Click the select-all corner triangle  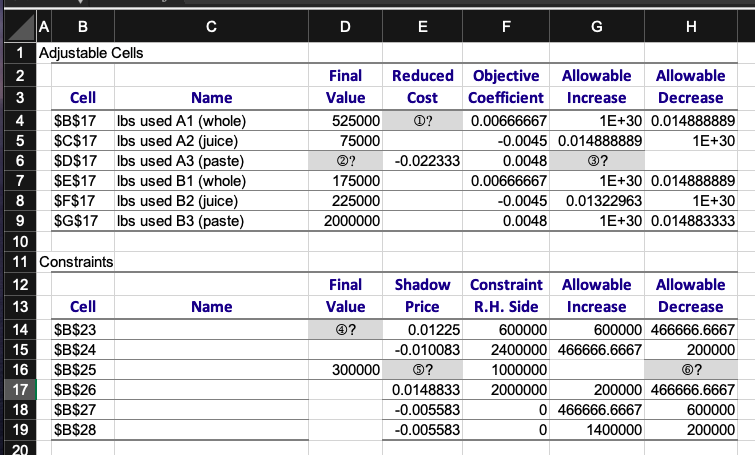coord(20,26)
